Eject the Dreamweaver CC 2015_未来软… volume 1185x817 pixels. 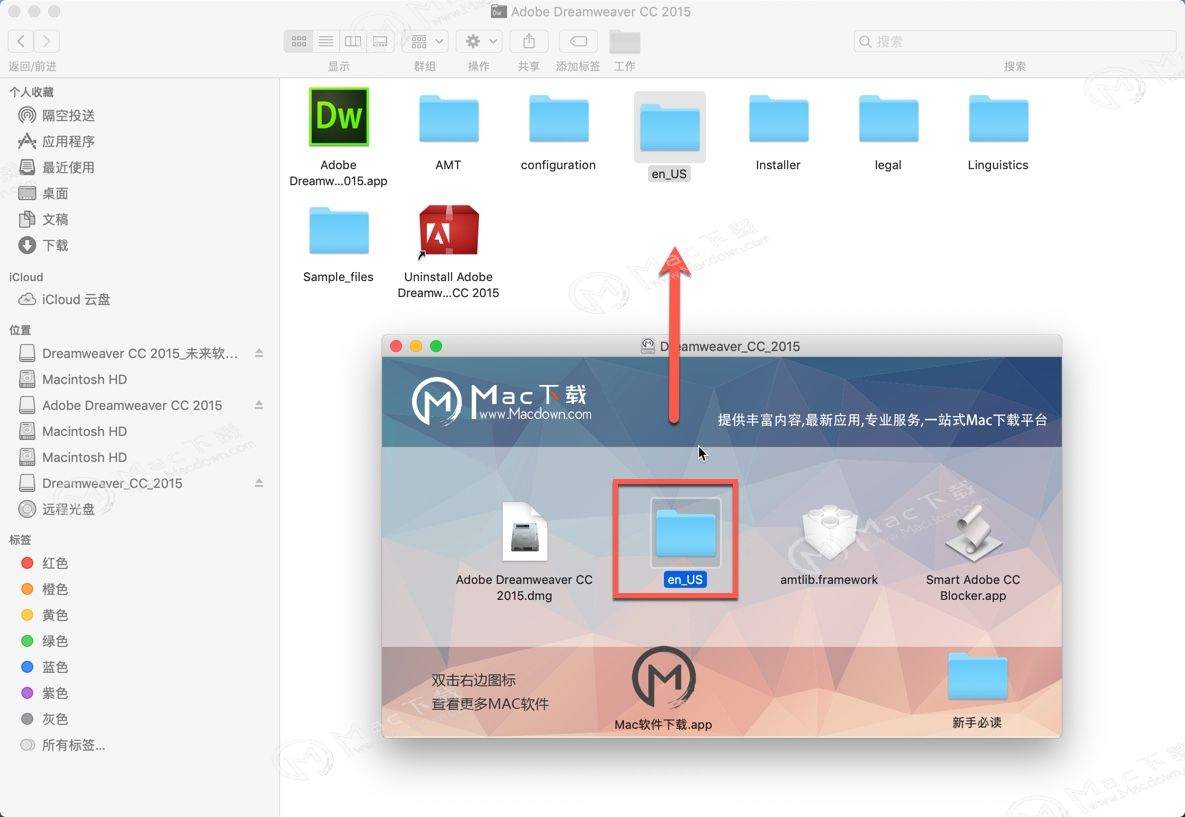point(259,353)
